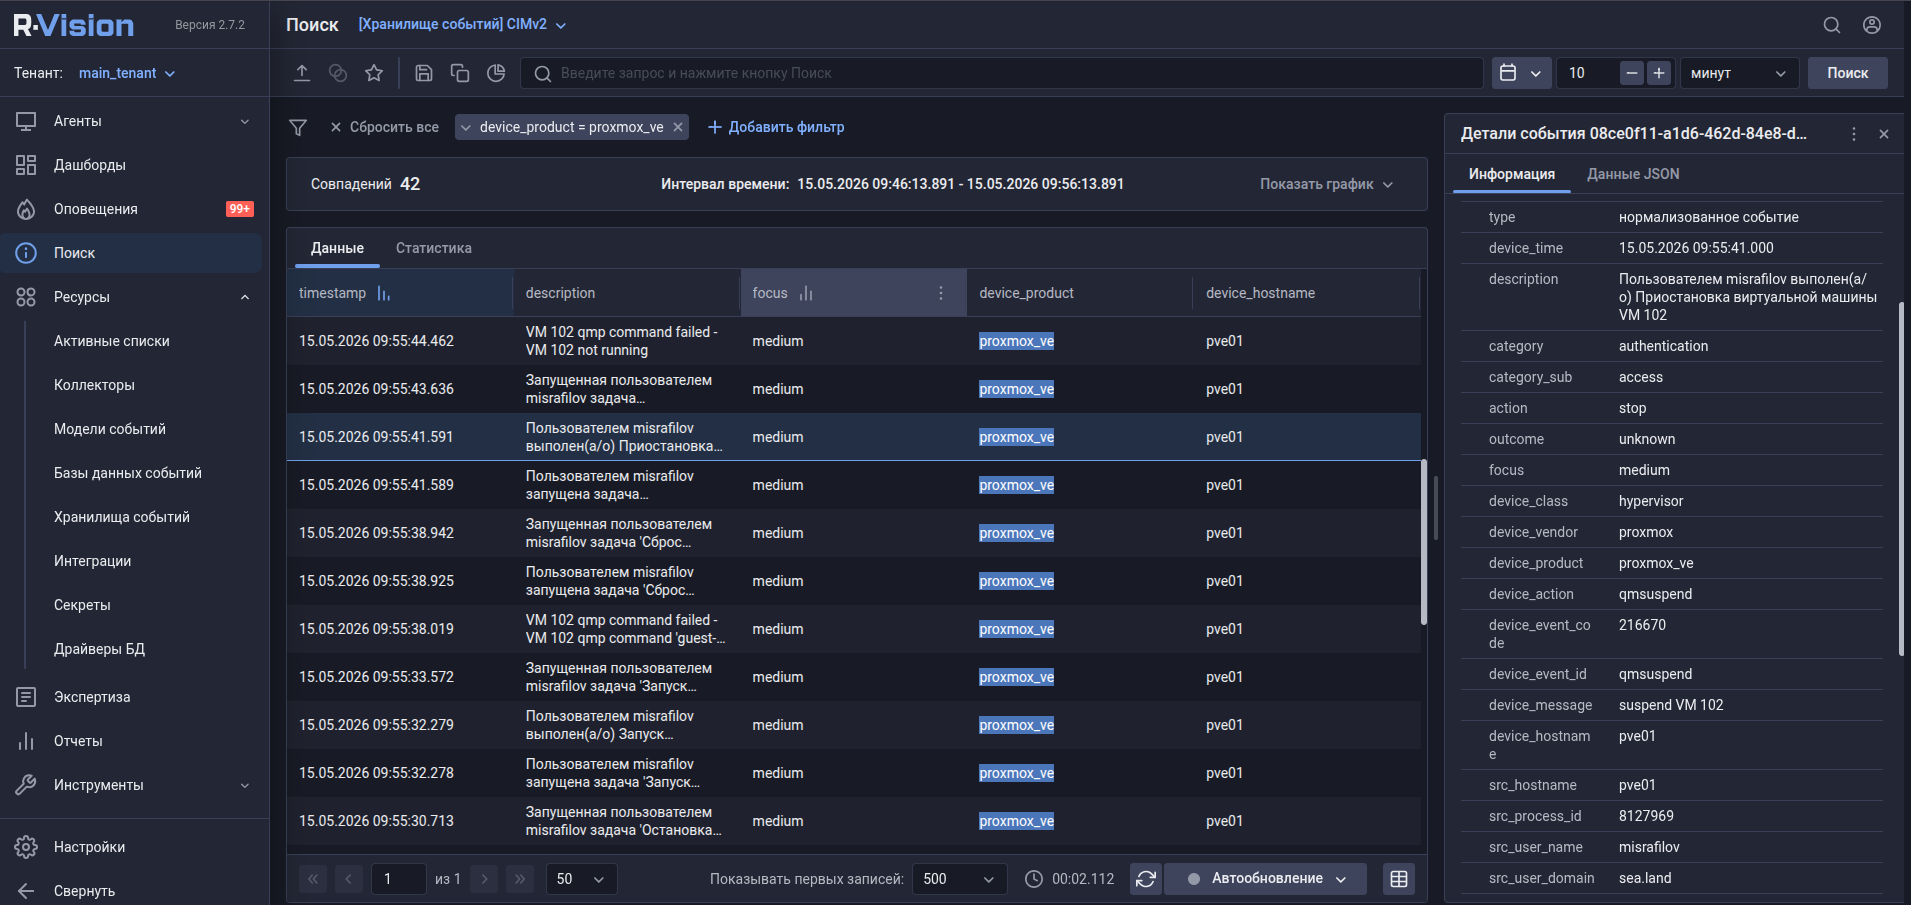Go to the previous page arrow
This screenshot has height=905, width=1911.
click(x=349, y=879)
